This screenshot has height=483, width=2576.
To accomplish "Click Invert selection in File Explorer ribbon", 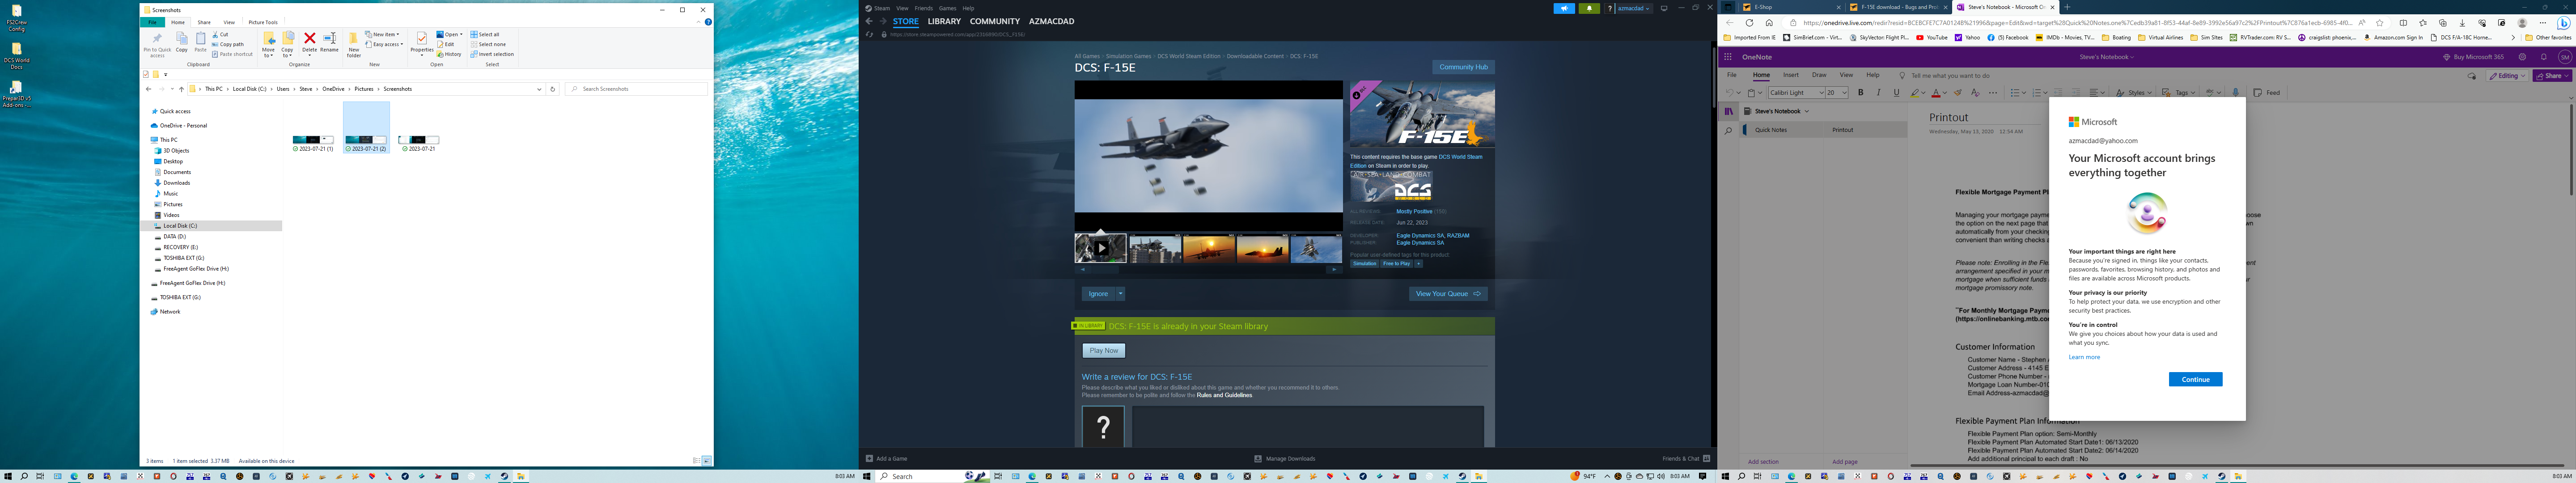I will tap(492, 54).
